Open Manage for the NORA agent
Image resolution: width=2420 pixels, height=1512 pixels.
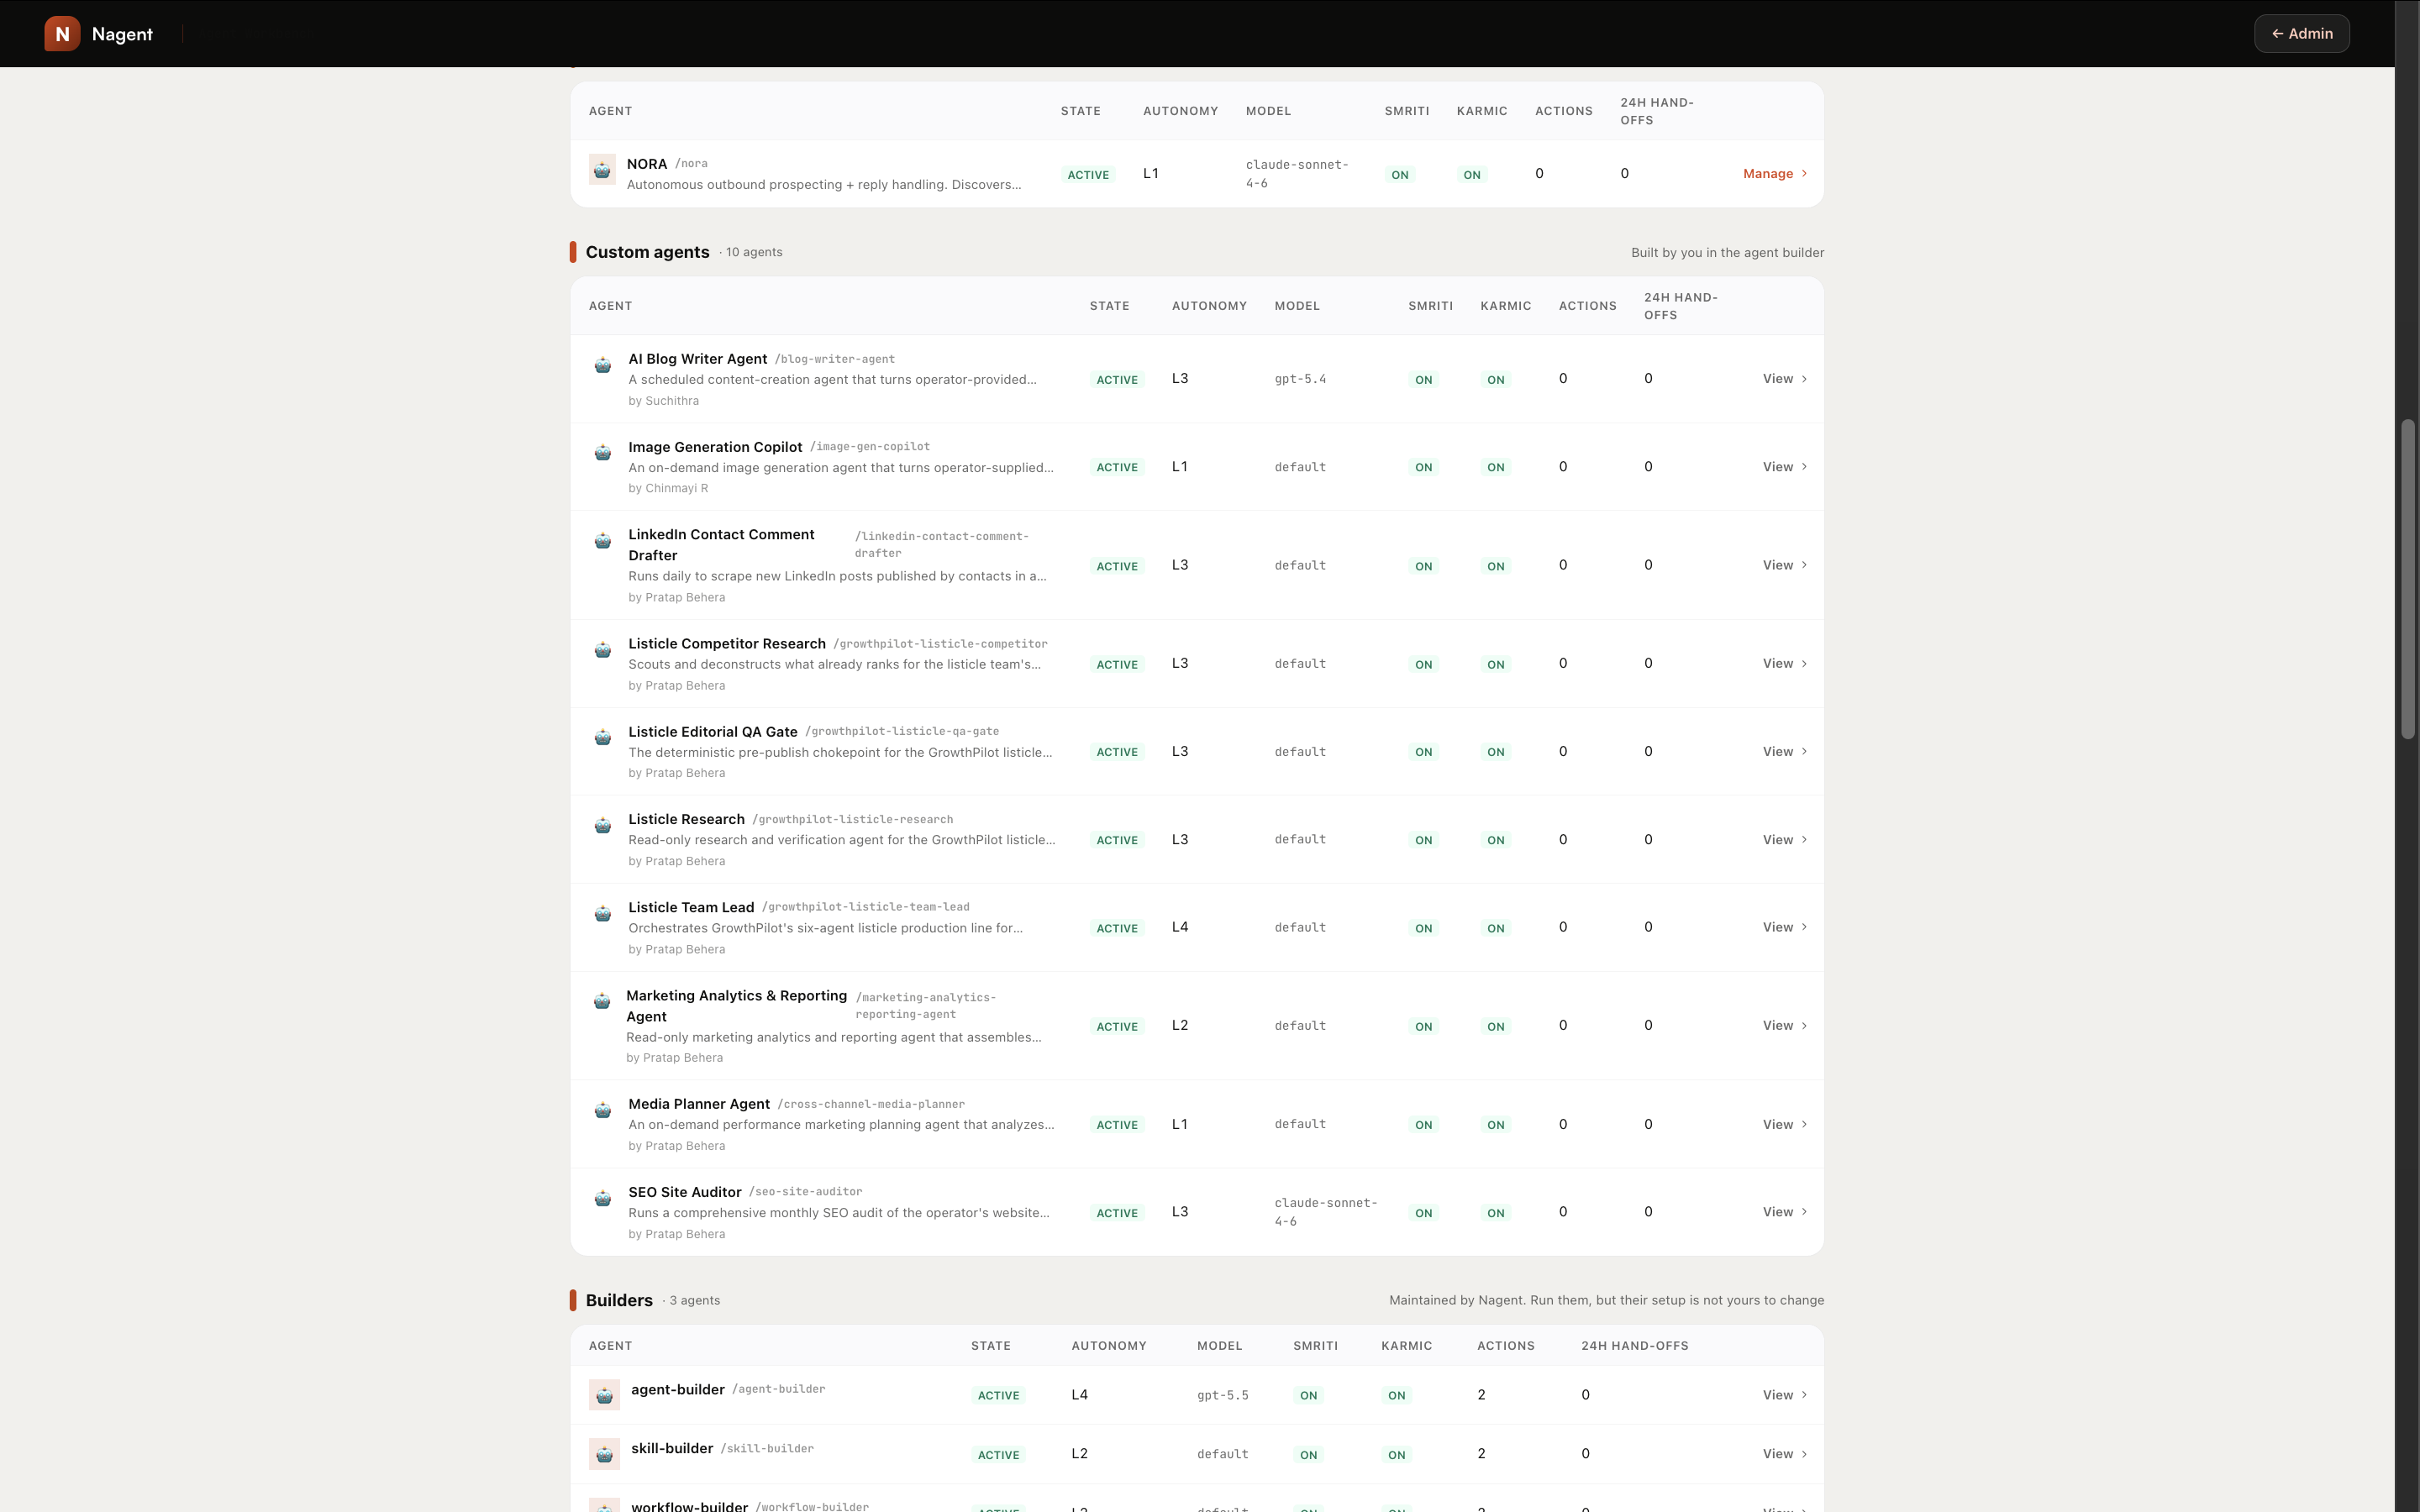point(1775,174)
